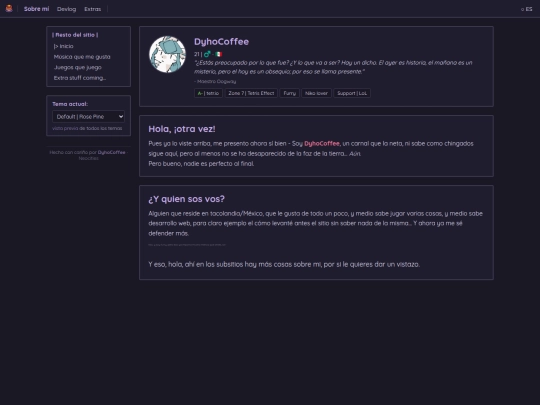540x405 pixels.
Task: Select the Support LoL tag
Action: coord(352,93)
